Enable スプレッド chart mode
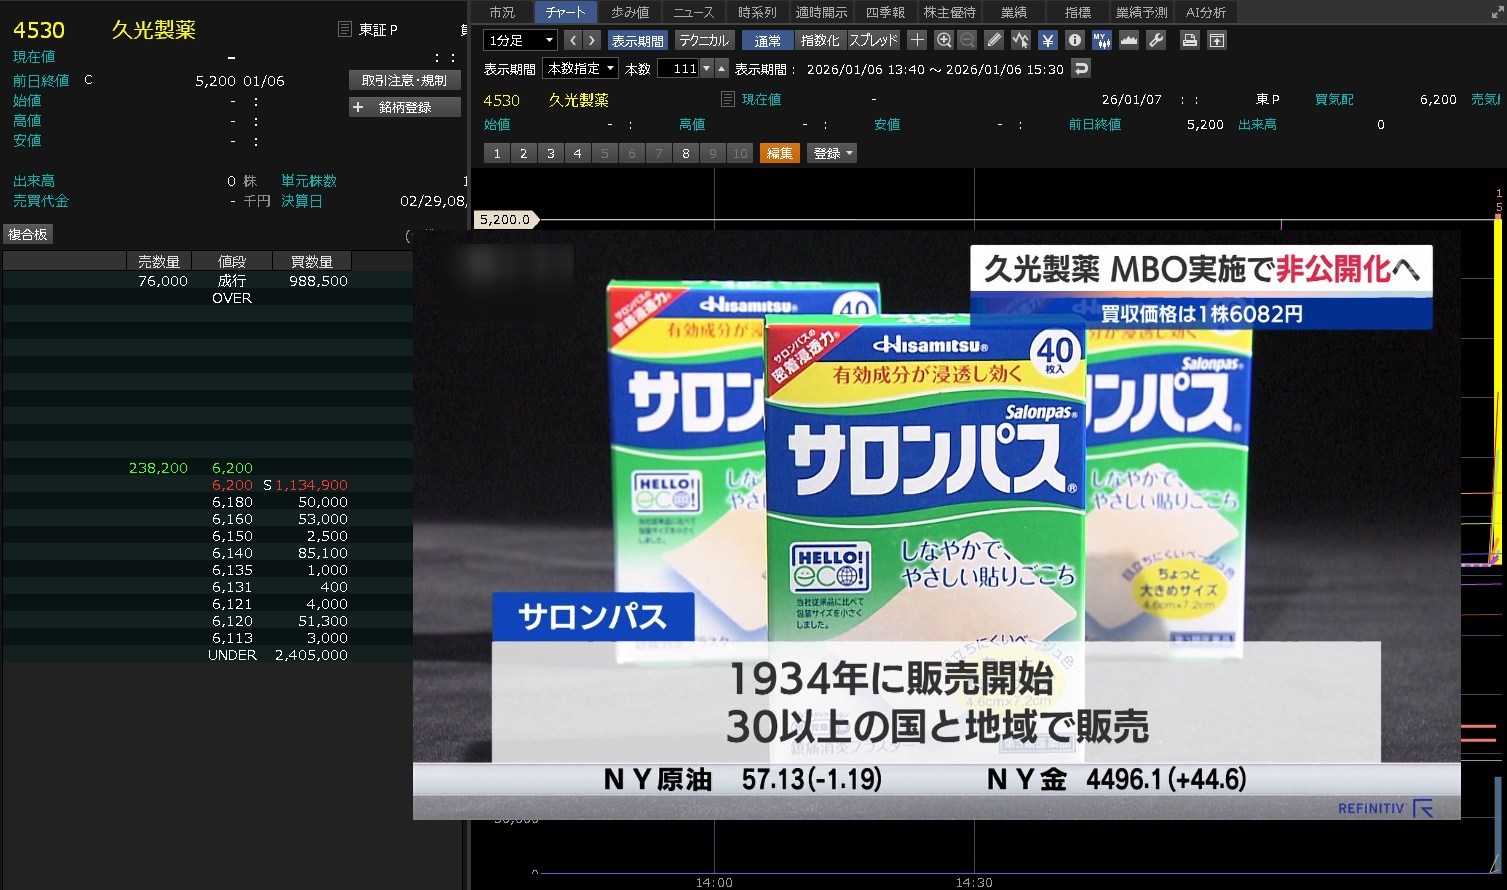The height and width of the screenshot is (890, 1507). 874,40
